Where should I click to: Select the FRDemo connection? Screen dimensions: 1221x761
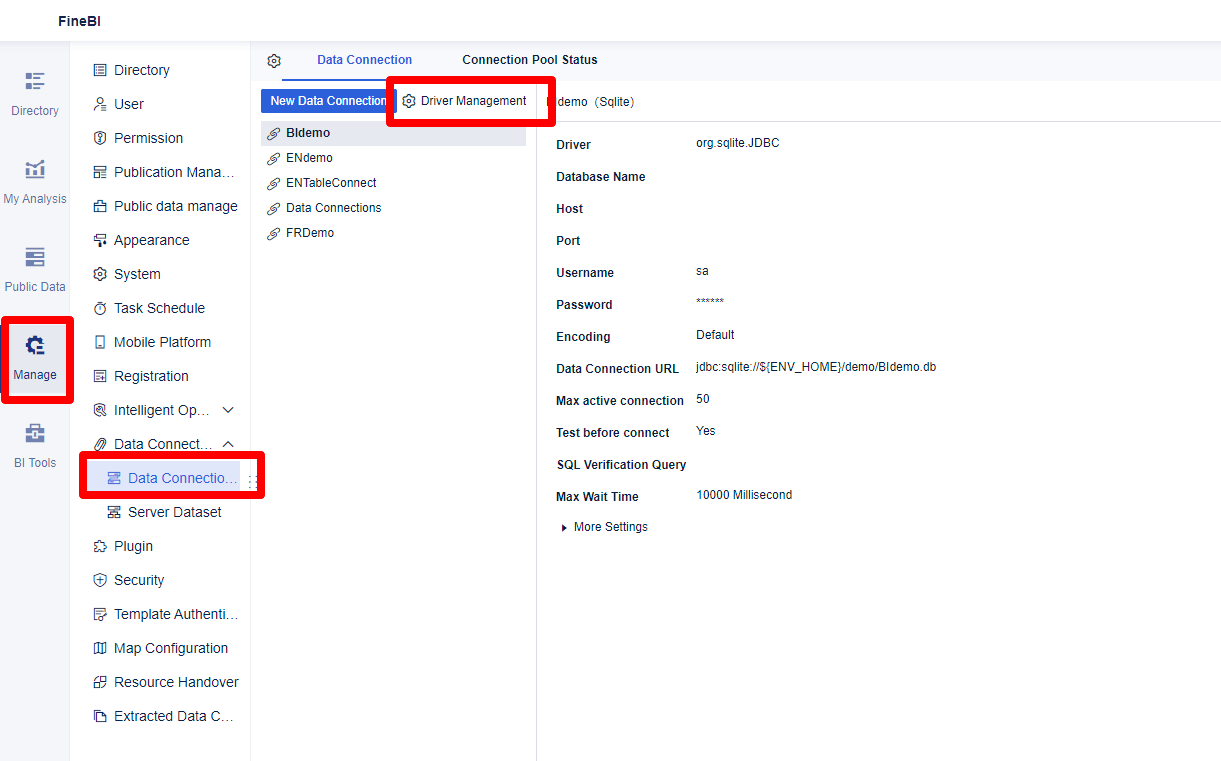393,233
